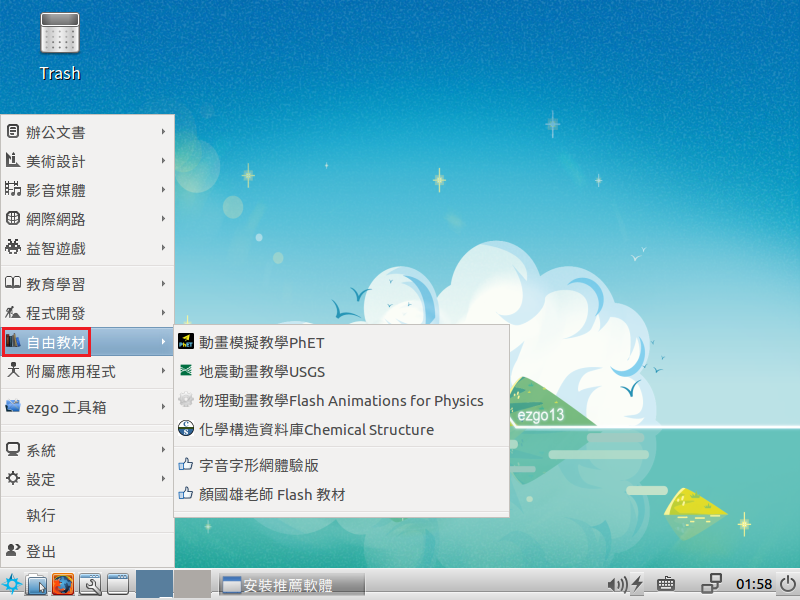
Task: Open 地震動畫教學USGS entry
Action: coord(341,371)
